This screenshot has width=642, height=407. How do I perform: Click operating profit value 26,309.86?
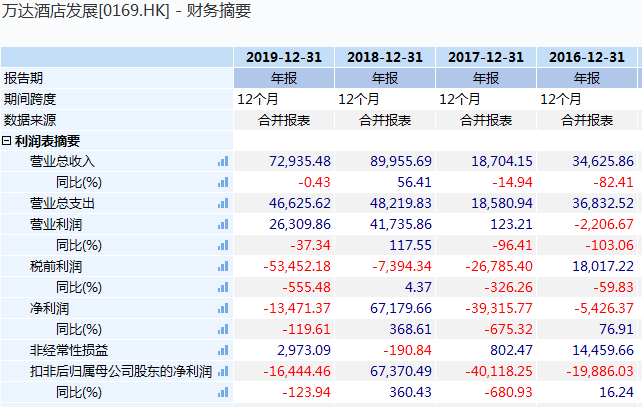[x=300, y=224]
